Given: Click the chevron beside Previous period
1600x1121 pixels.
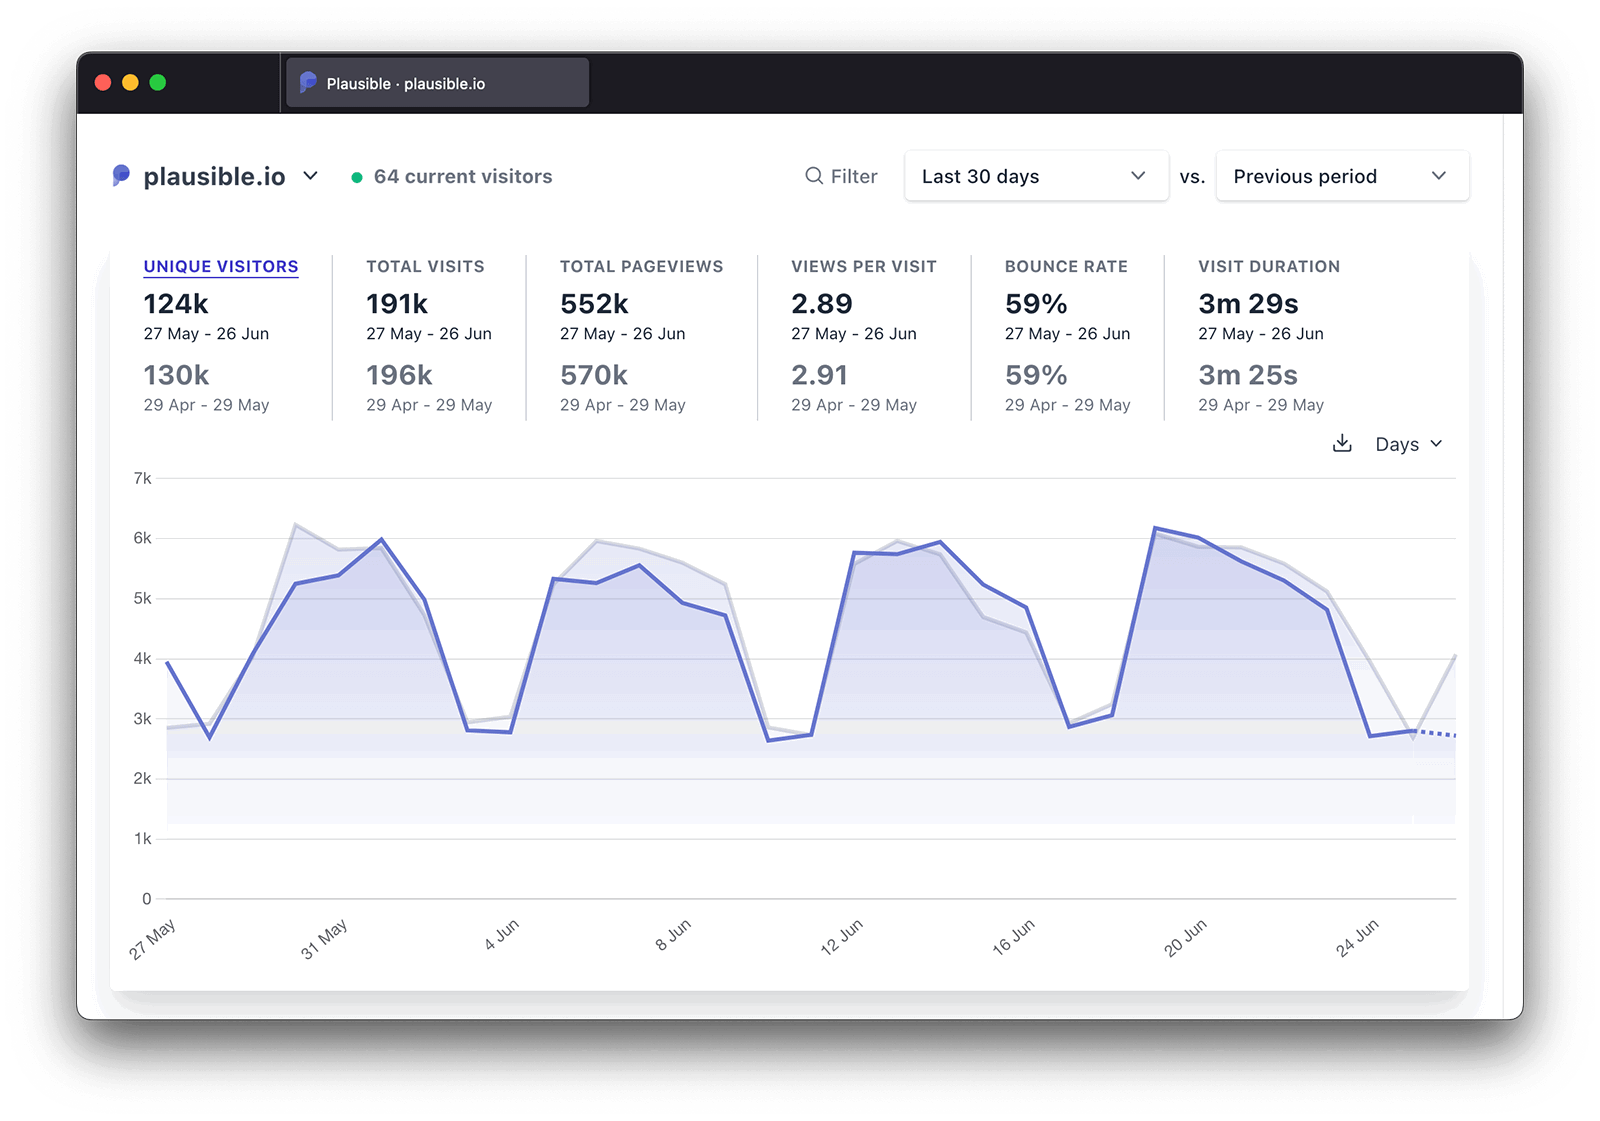Looking at the screenshot, I should [x=1440, y=175].
